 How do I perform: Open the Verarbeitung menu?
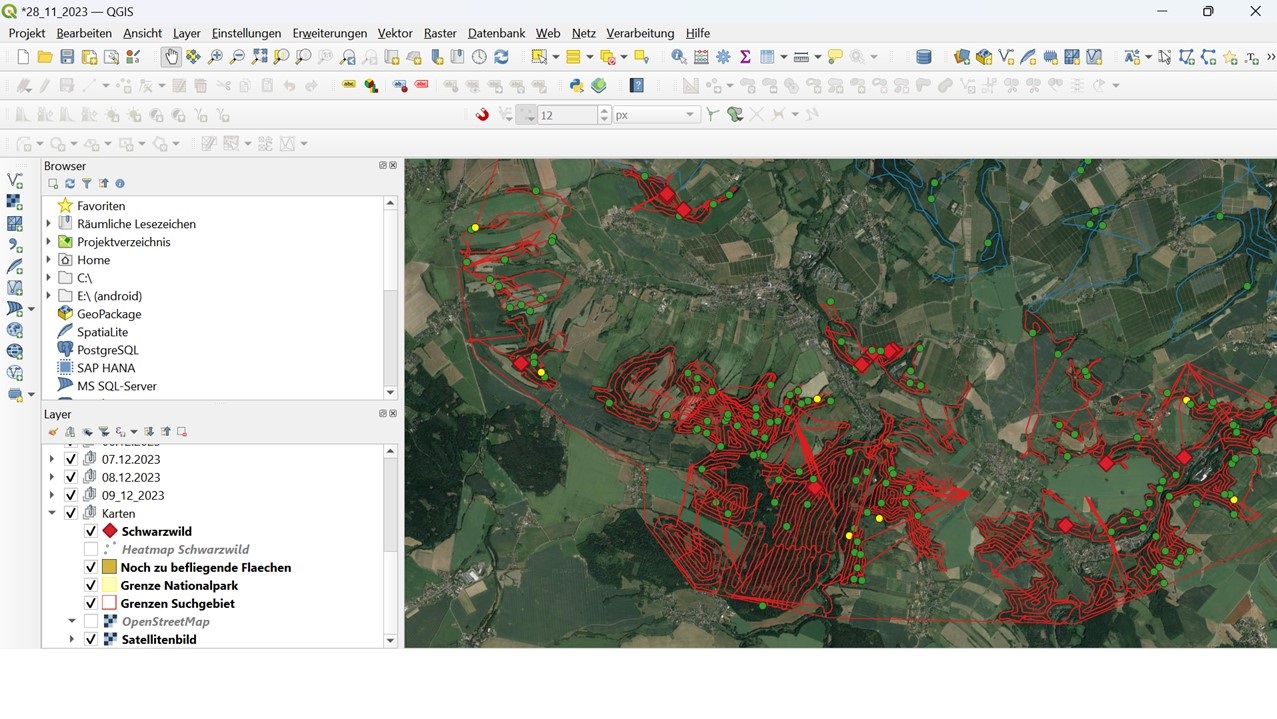coord(640,33)
